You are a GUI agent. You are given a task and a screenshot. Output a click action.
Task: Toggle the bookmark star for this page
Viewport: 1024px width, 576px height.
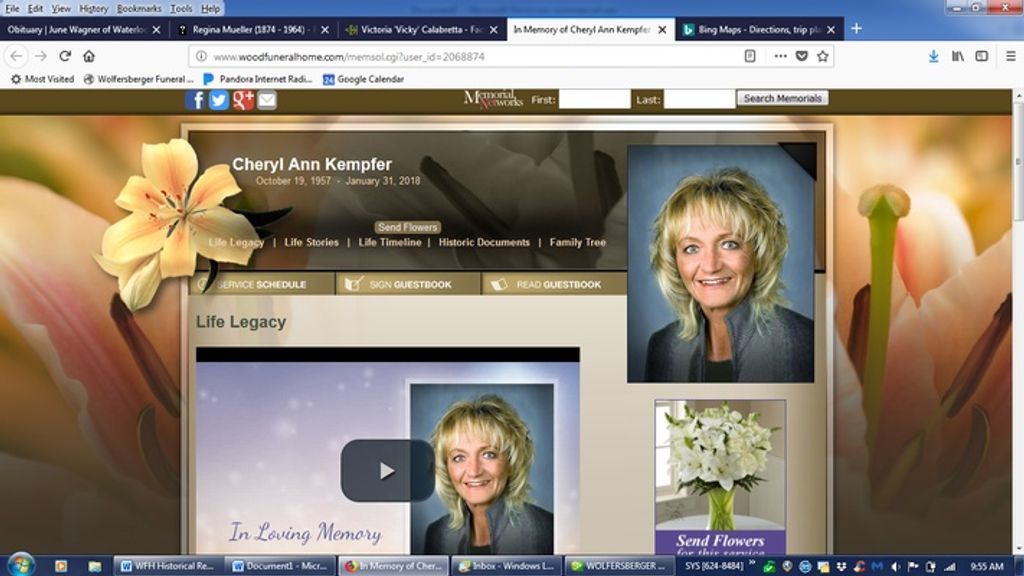tap(823, 57)
